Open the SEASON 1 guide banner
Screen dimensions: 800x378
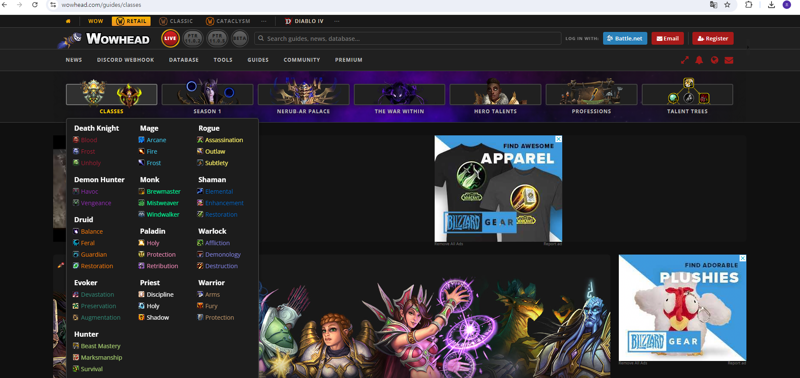coord(208,96)
